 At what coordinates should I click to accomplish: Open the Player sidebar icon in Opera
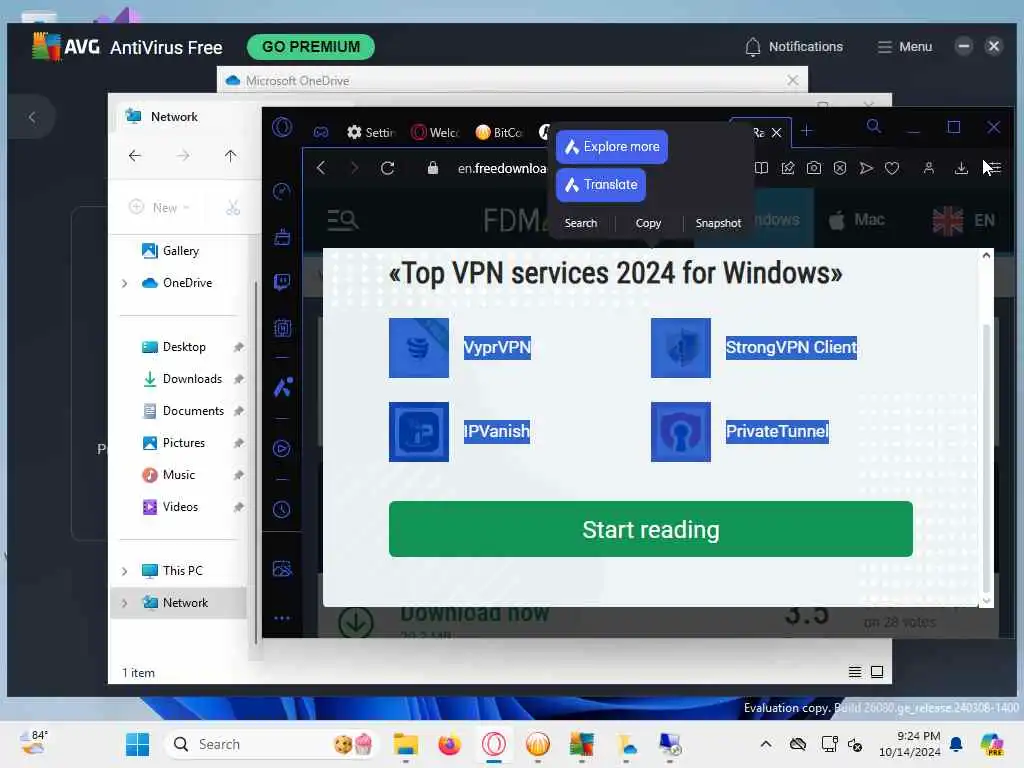pos(281,449)
